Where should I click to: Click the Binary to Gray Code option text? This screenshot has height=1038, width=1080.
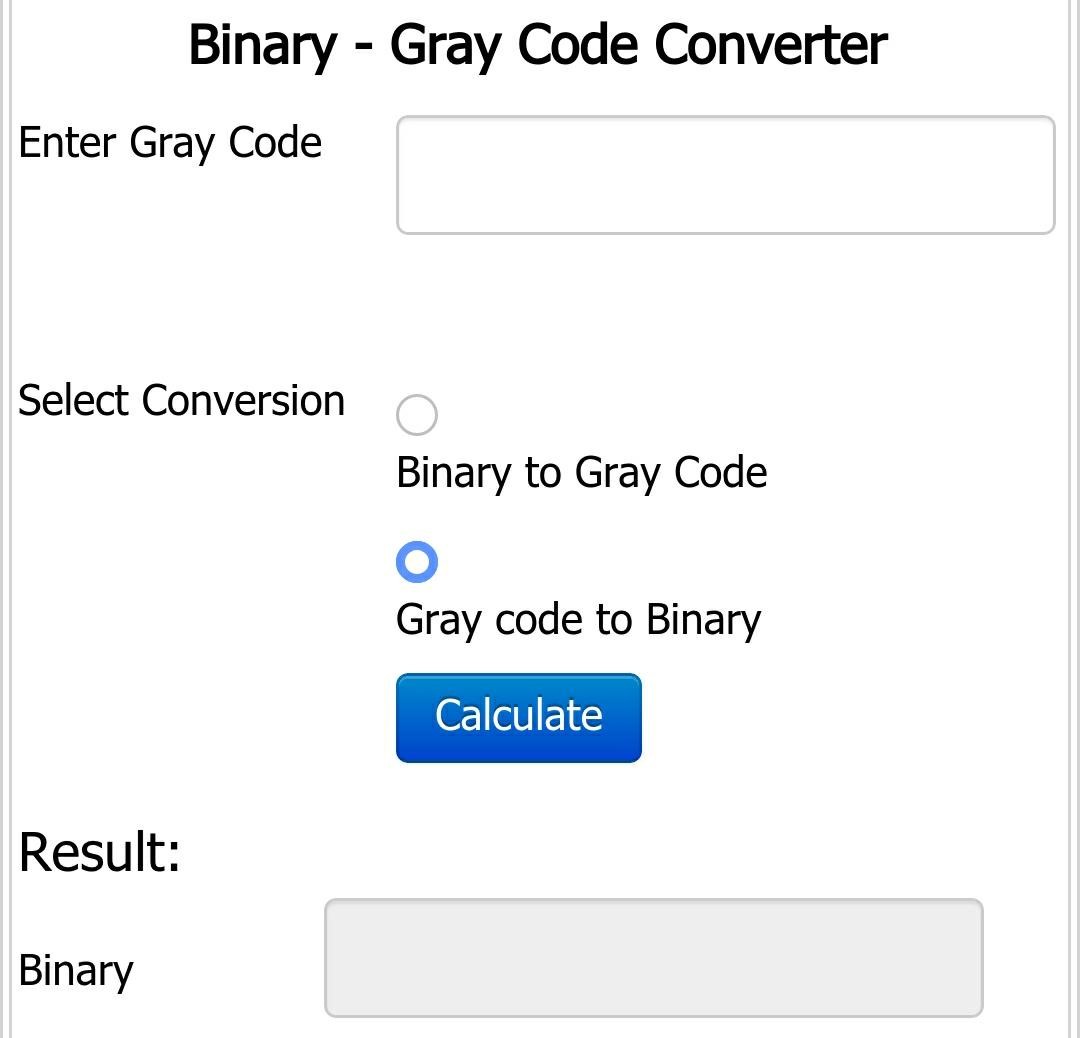582,472
